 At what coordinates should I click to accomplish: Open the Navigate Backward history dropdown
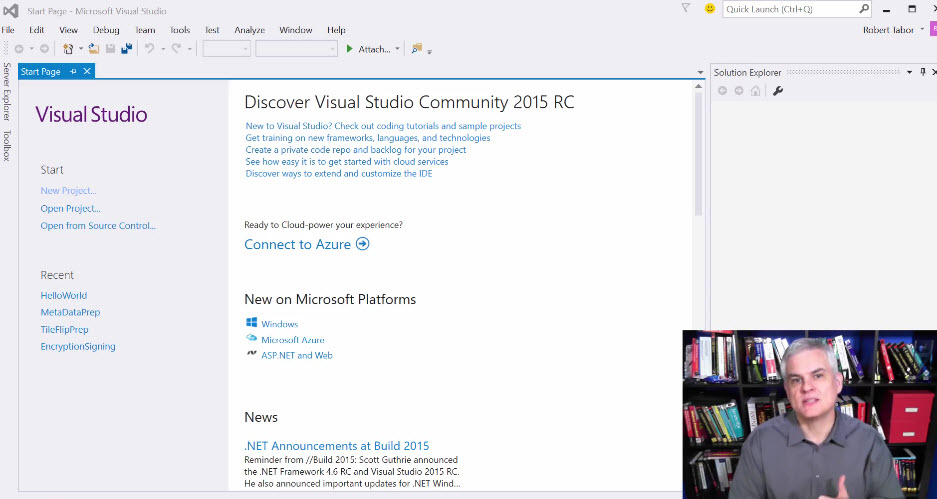(32, 49)
